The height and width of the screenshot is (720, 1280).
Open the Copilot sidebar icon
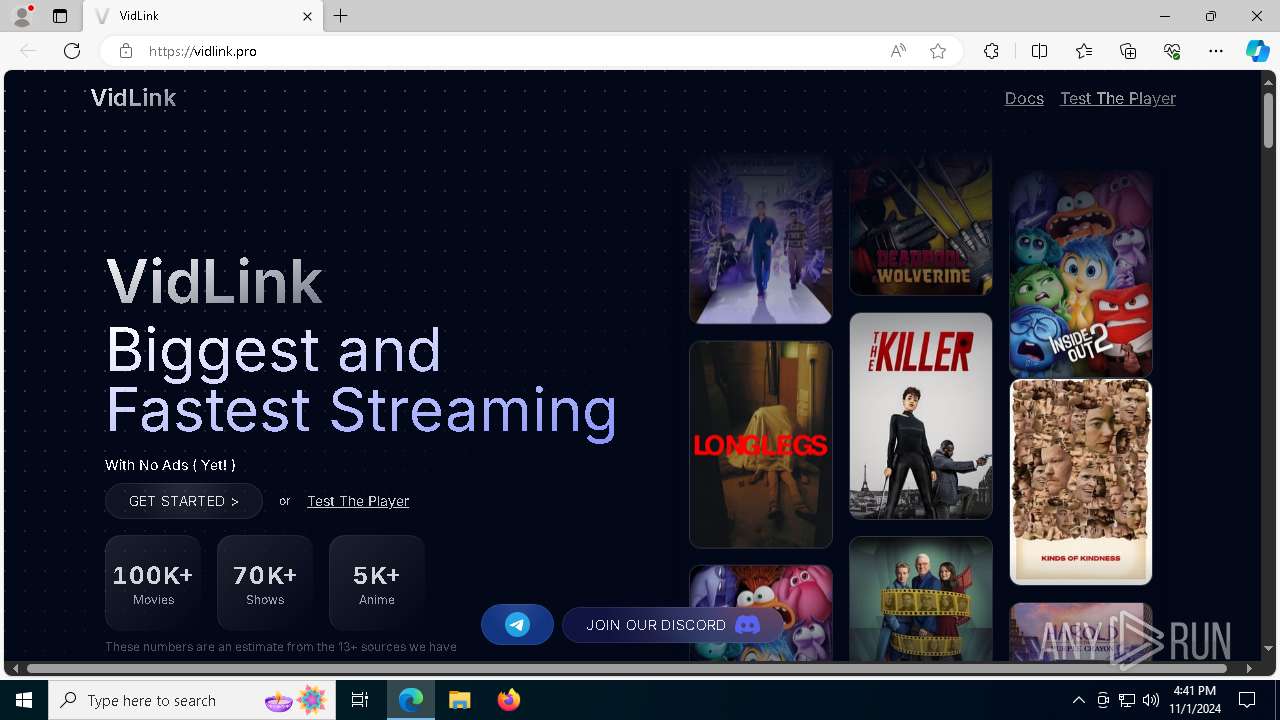click(1257, 51)
